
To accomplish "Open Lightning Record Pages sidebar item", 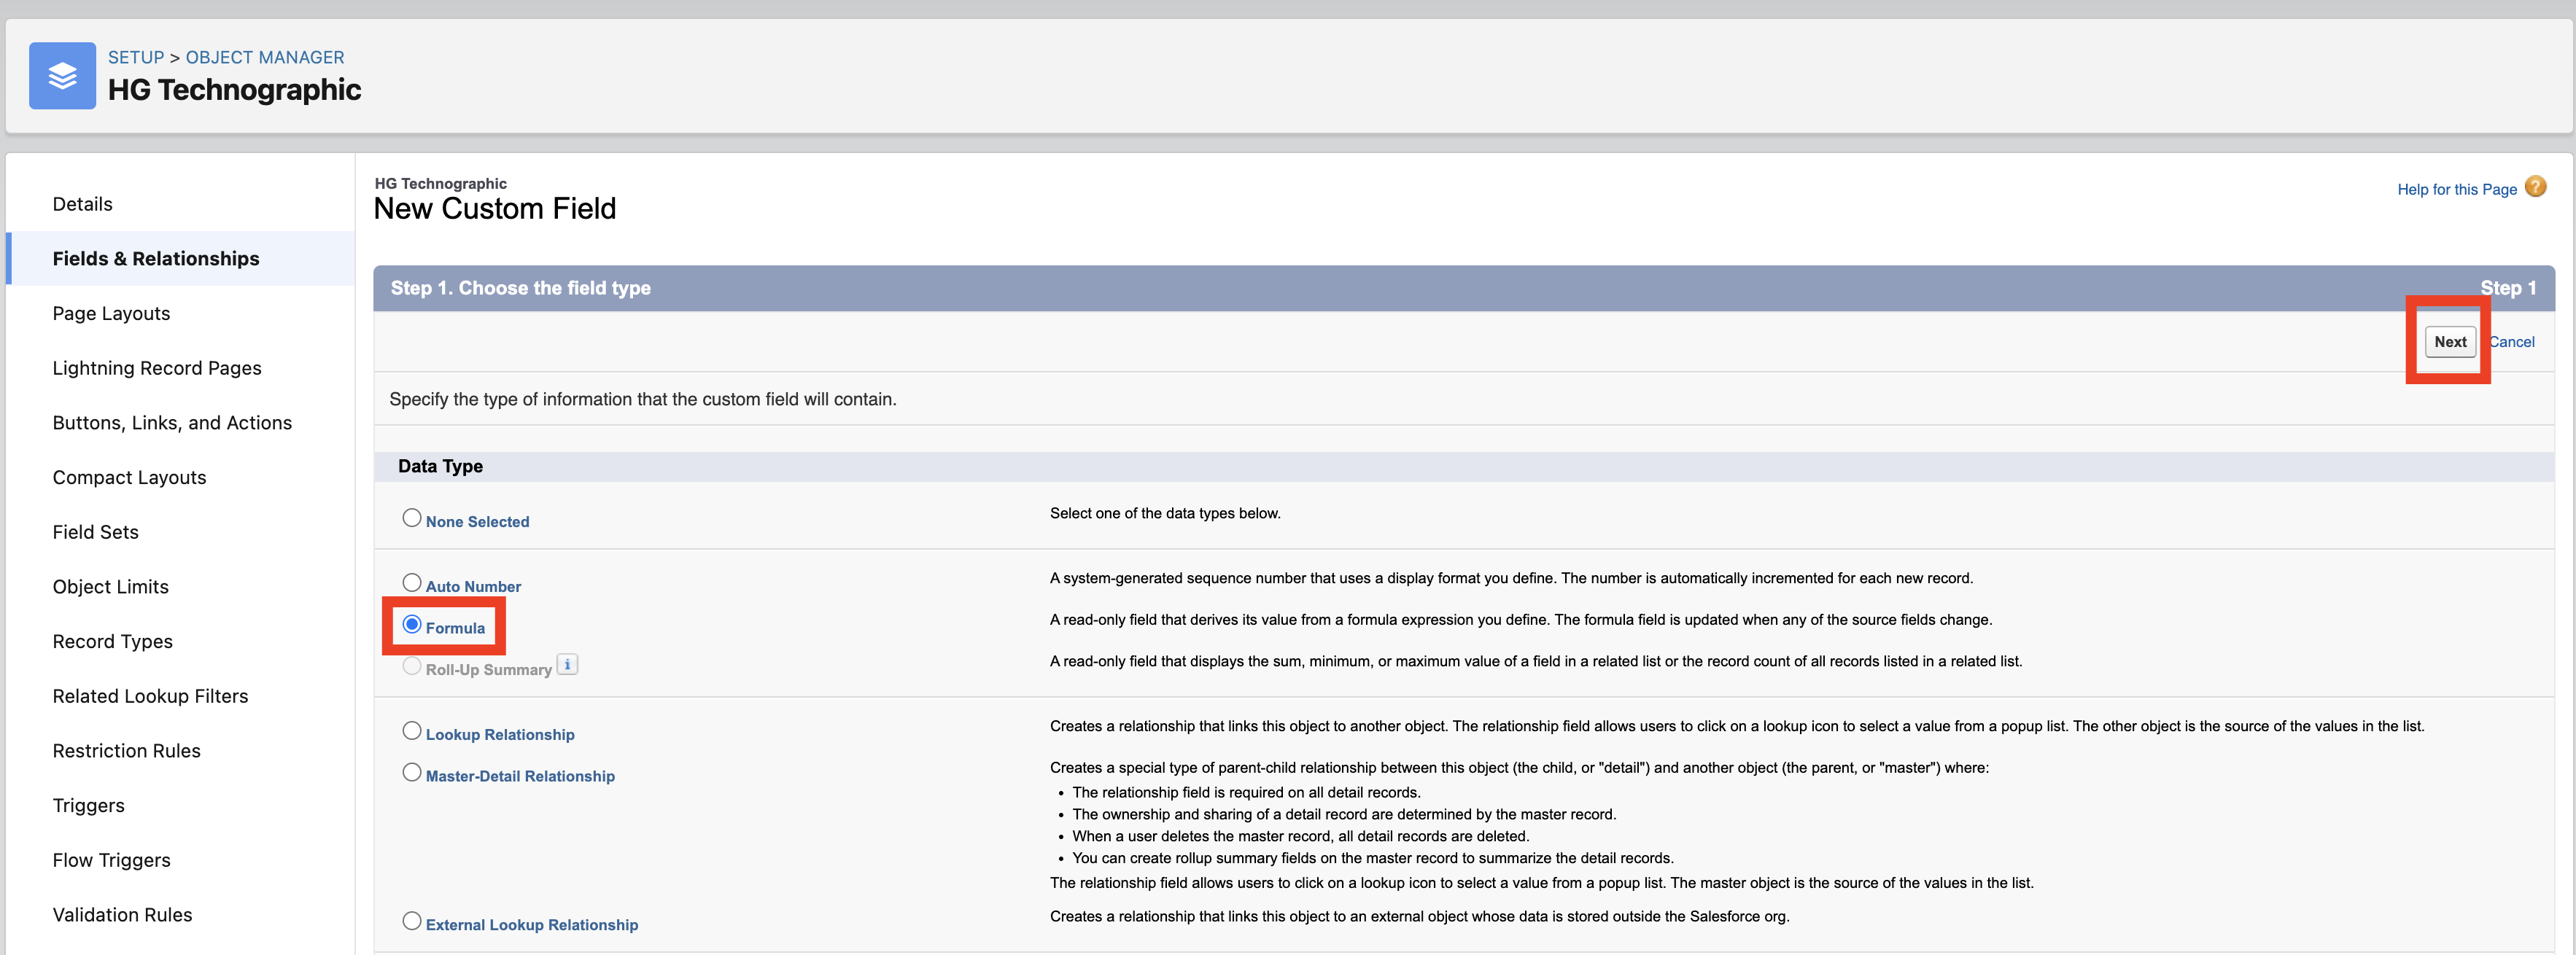I will [x=157, y=368].
